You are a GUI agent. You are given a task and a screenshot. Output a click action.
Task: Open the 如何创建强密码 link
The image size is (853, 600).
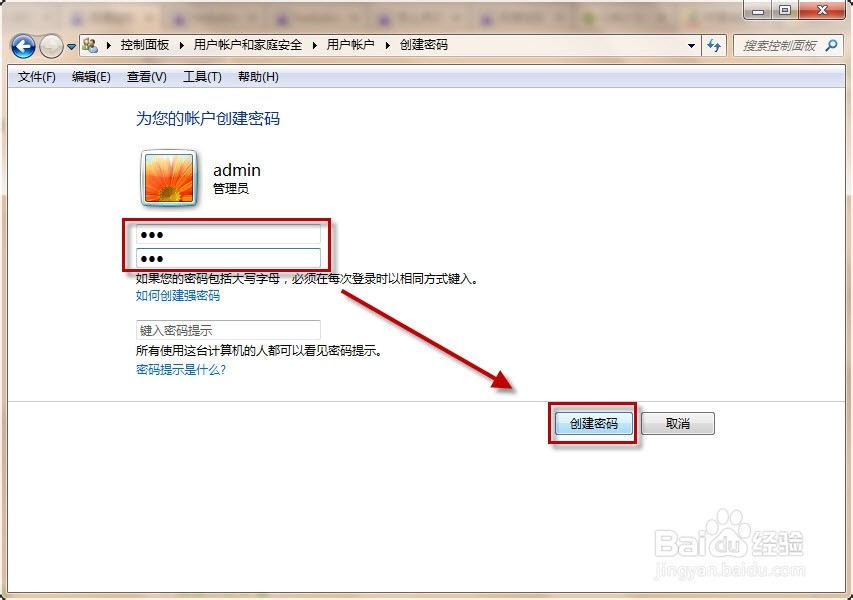pyautogui.click(x=178, y=295)
